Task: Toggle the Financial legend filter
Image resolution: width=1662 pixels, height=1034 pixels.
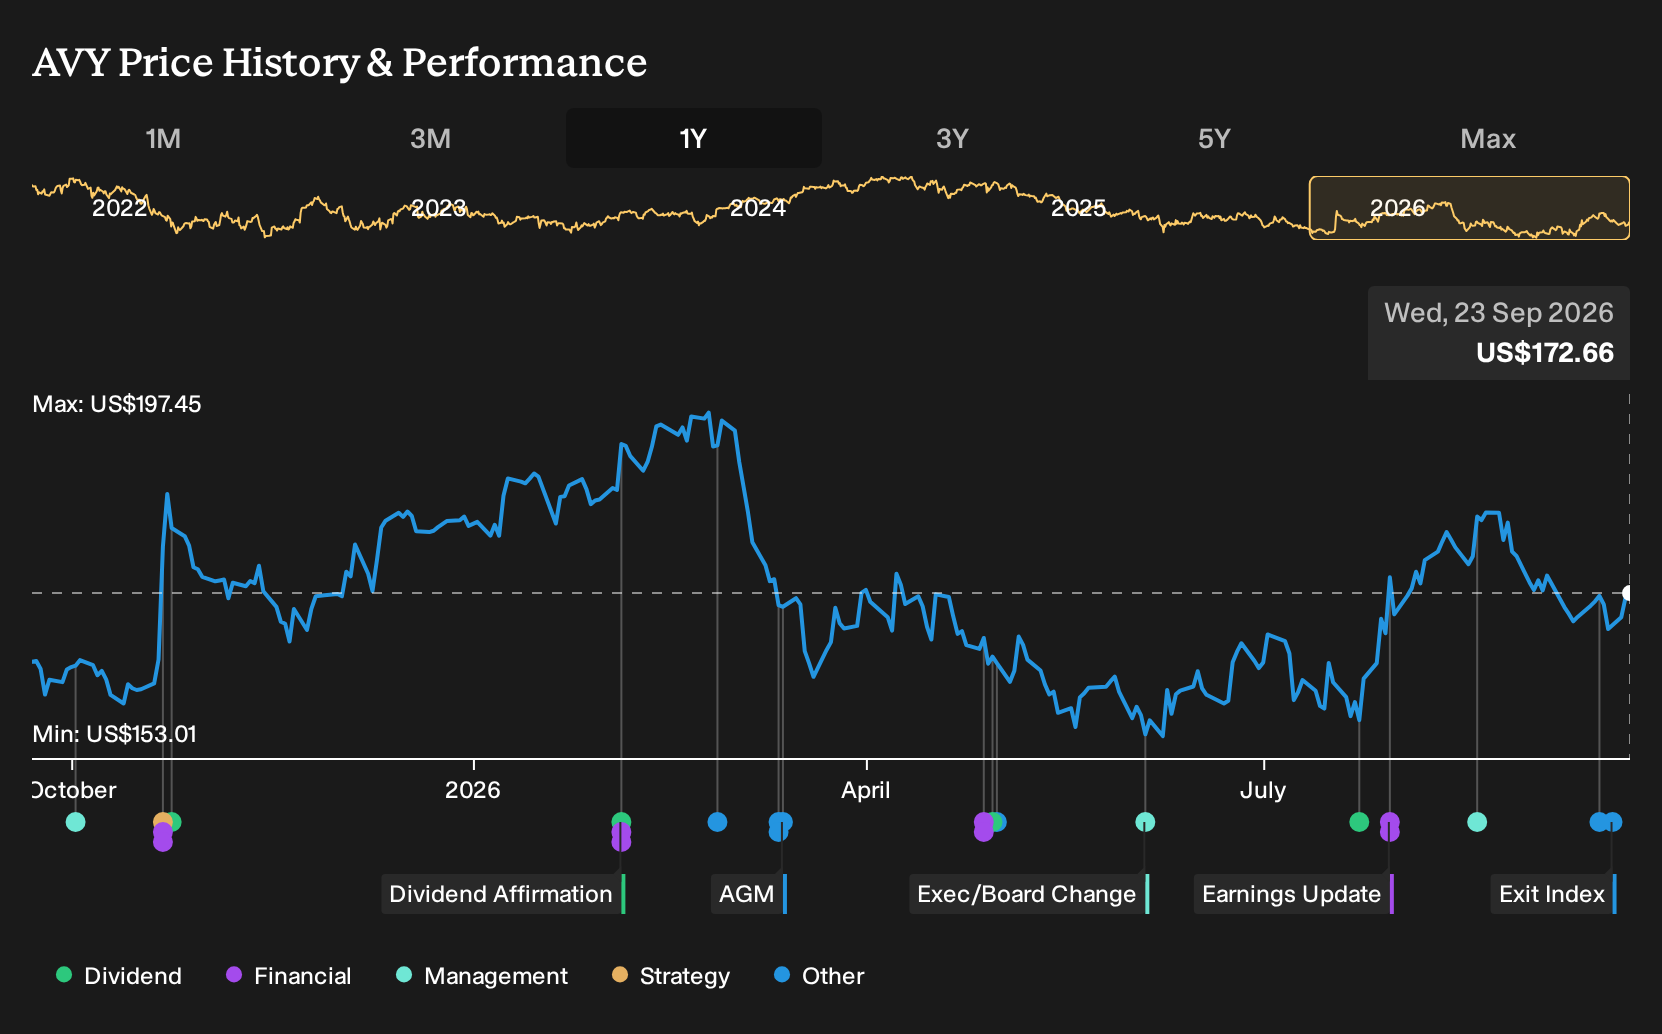Action: tap(288, 976)
